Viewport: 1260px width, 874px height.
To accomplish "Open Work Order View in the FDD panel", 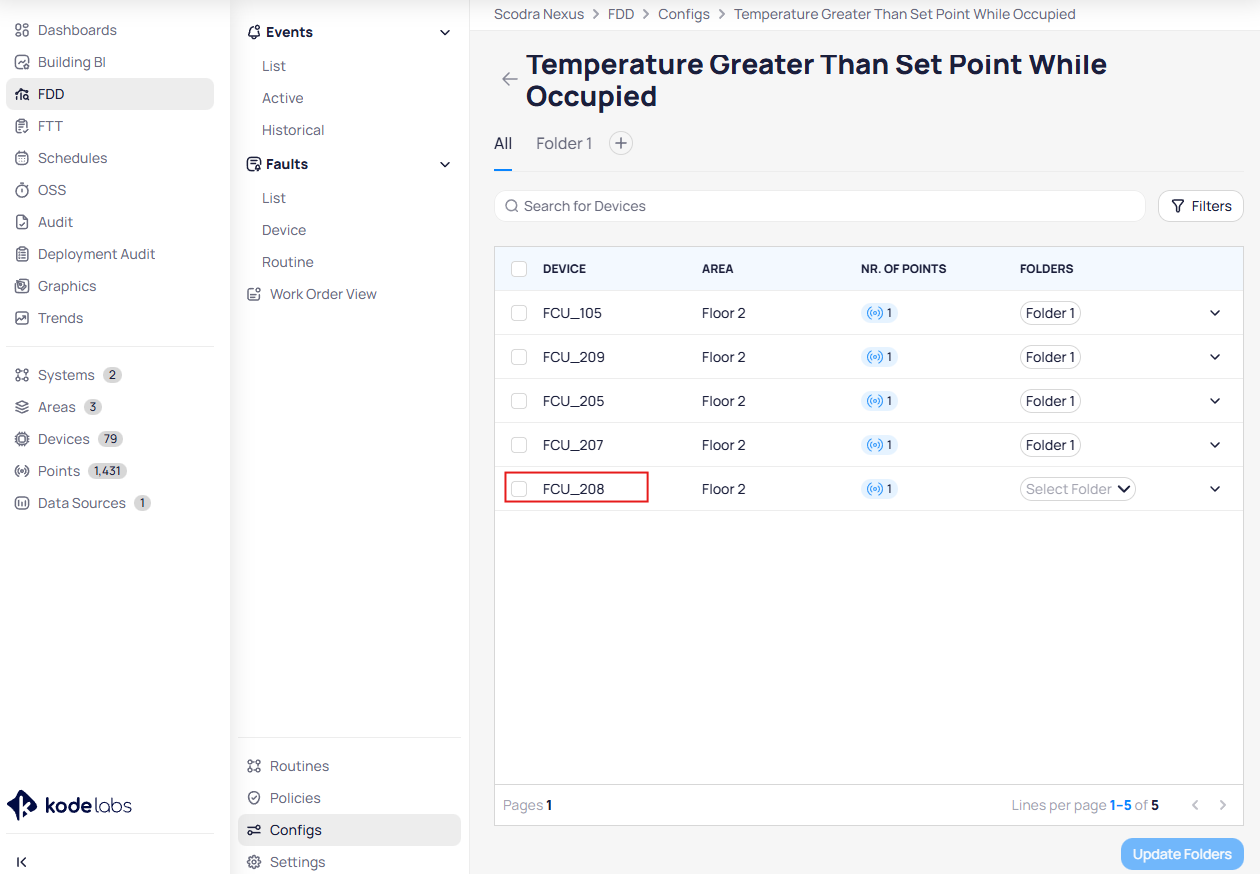I will click(322, 294).
